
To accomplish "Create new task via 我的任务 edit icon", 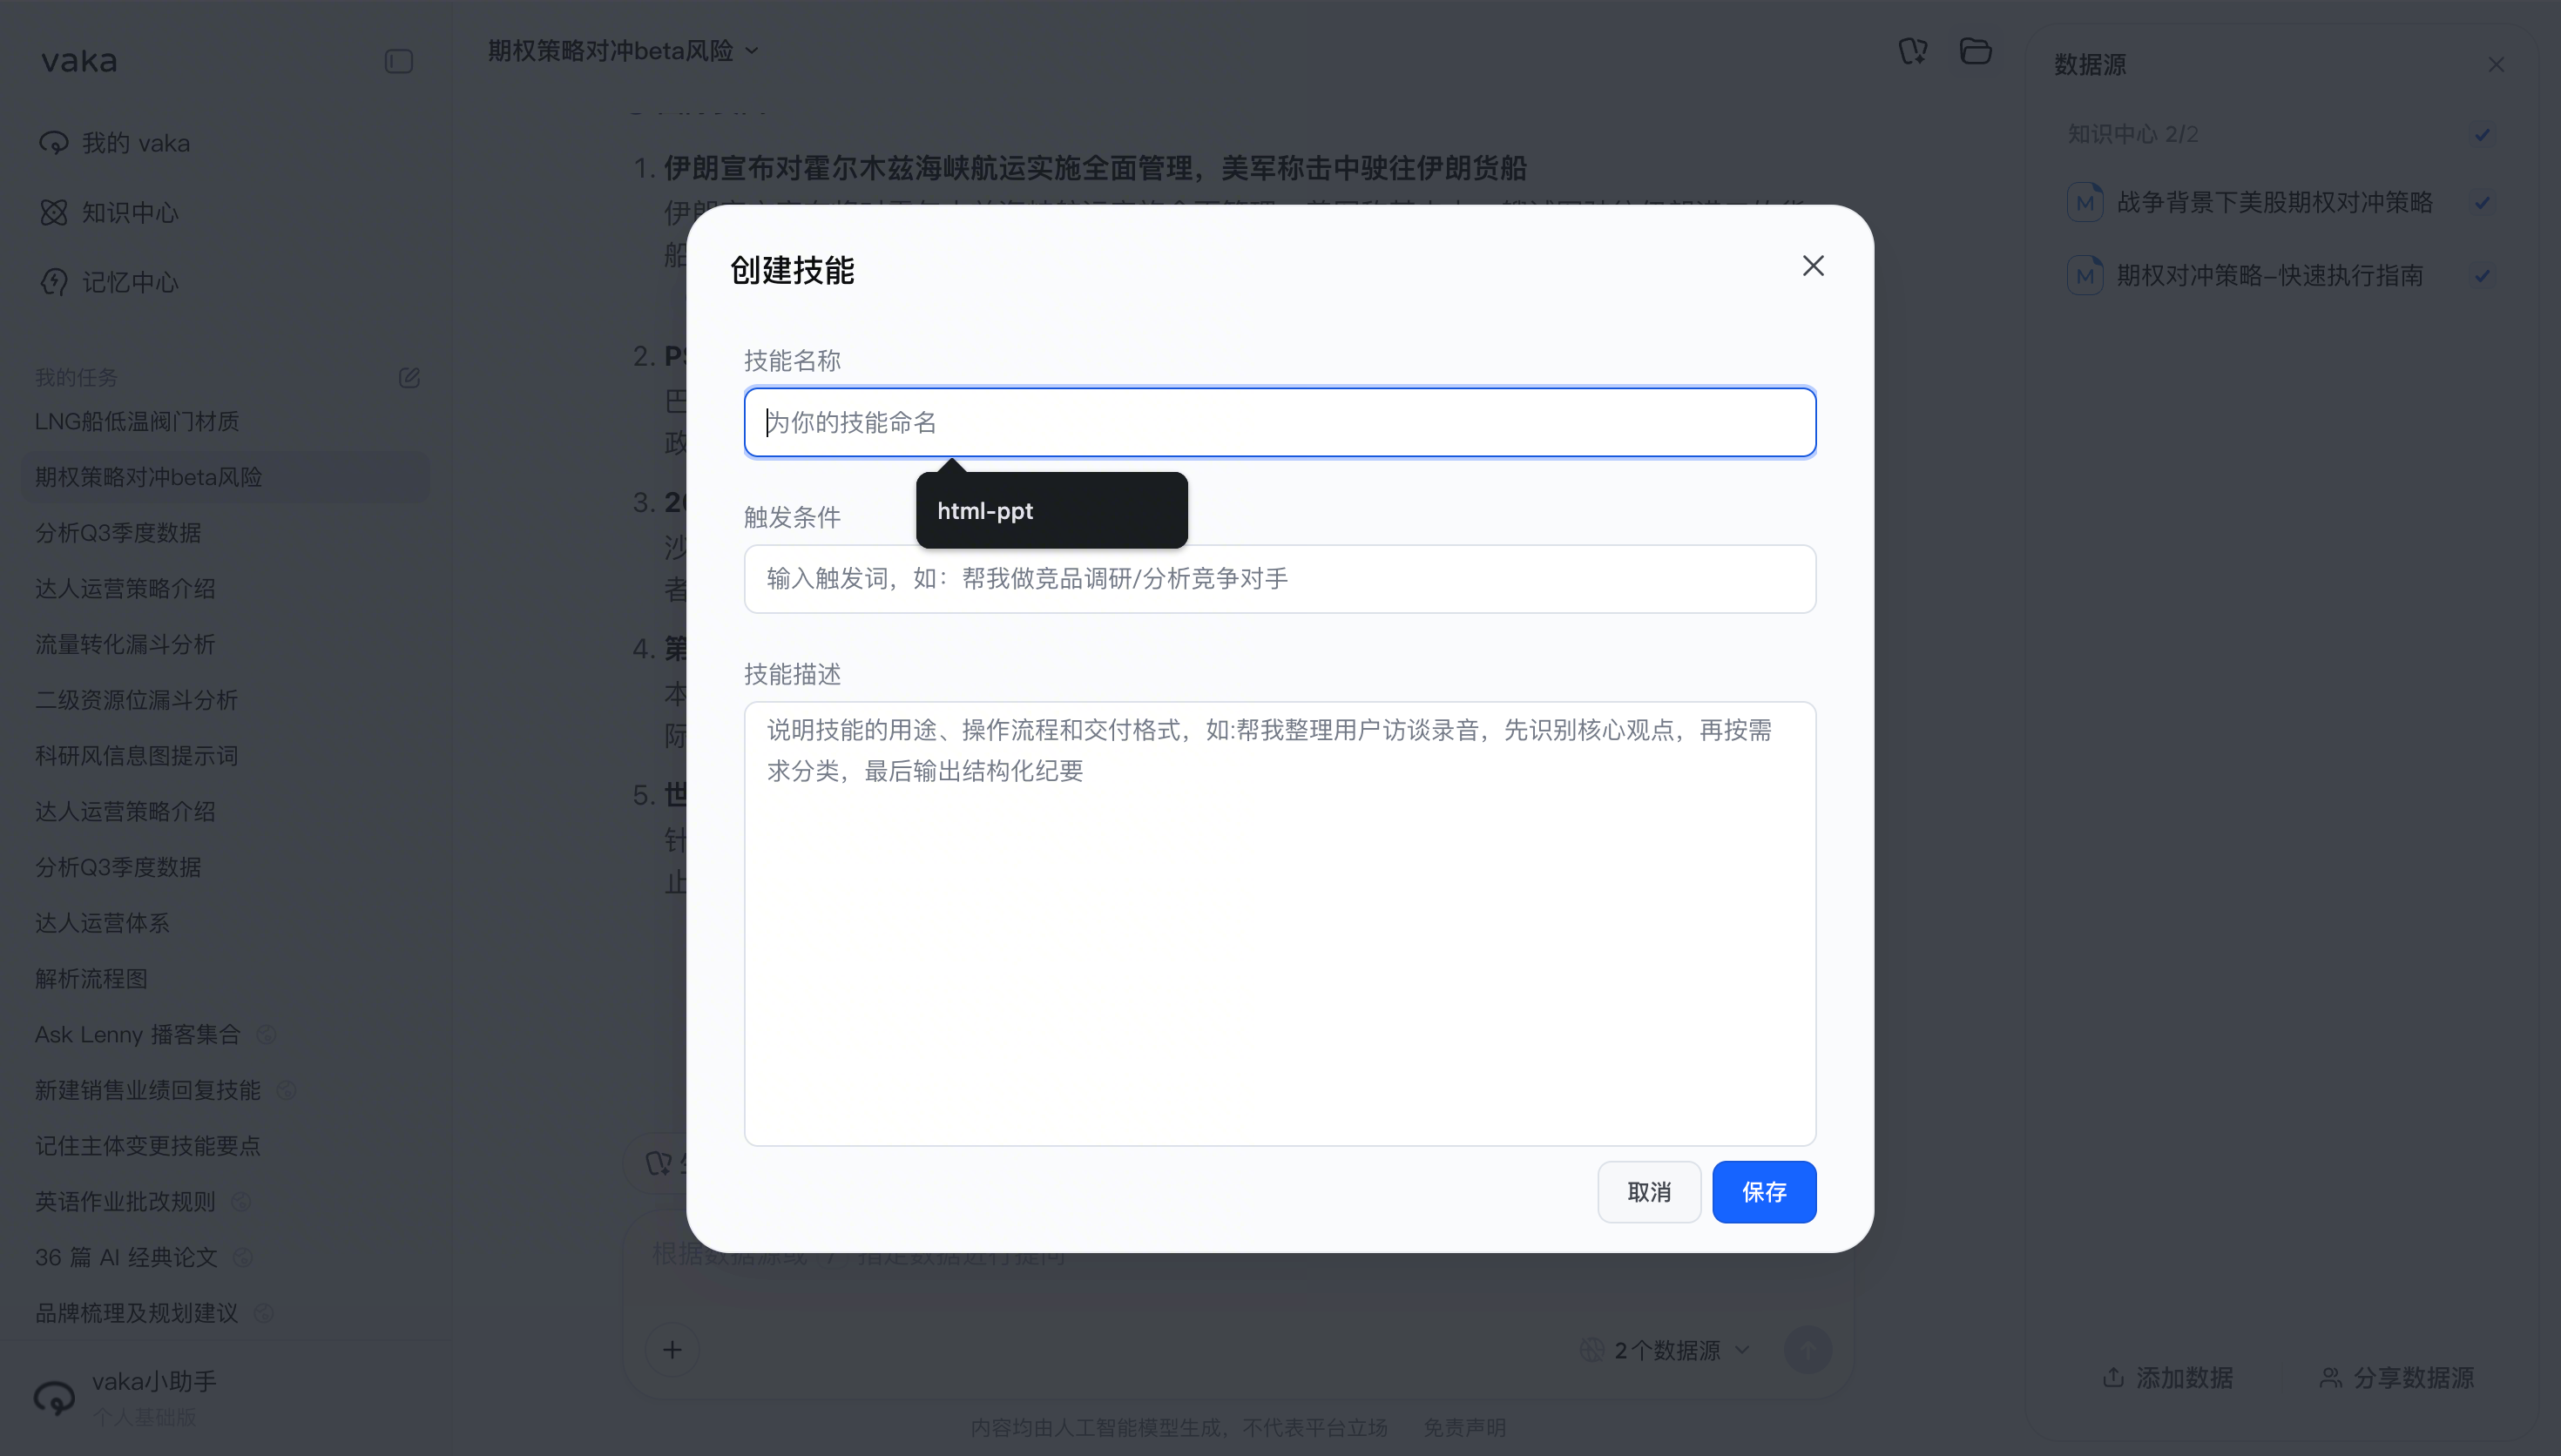I will click(409, 378).
